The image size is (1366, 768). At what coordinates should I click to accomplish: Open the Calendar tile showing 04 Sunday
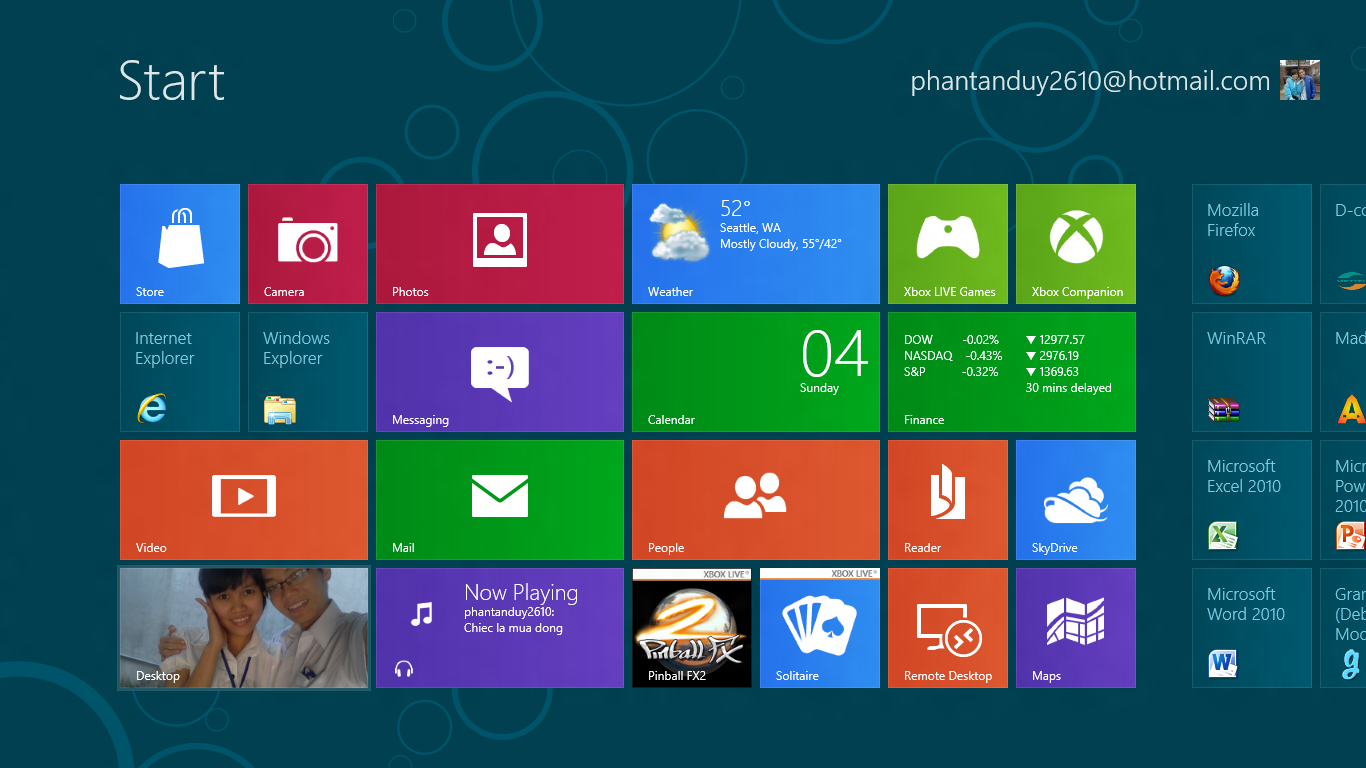756,372
